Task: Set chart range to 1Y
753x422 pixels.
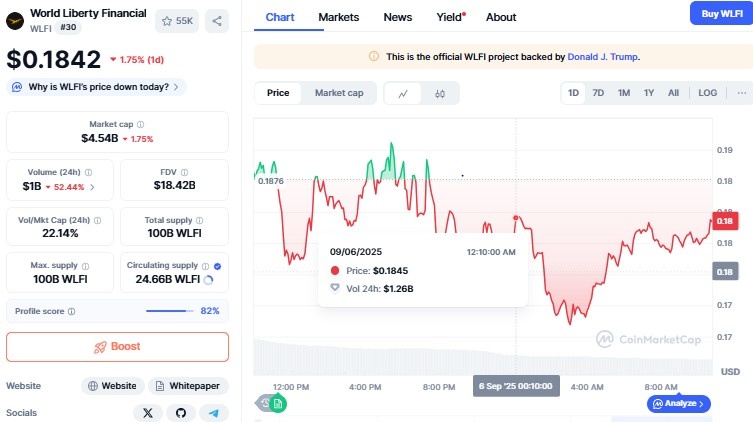Action: (x=649, y=93)
